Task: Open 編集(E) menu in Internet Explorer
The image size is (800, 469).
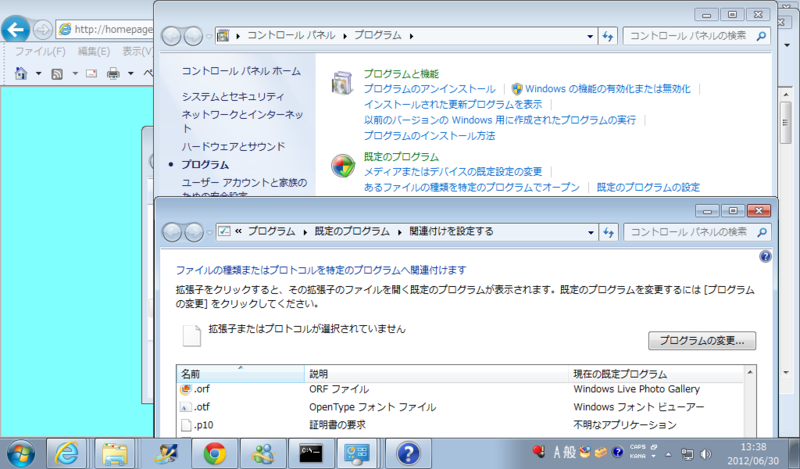Action: point(93,52)
